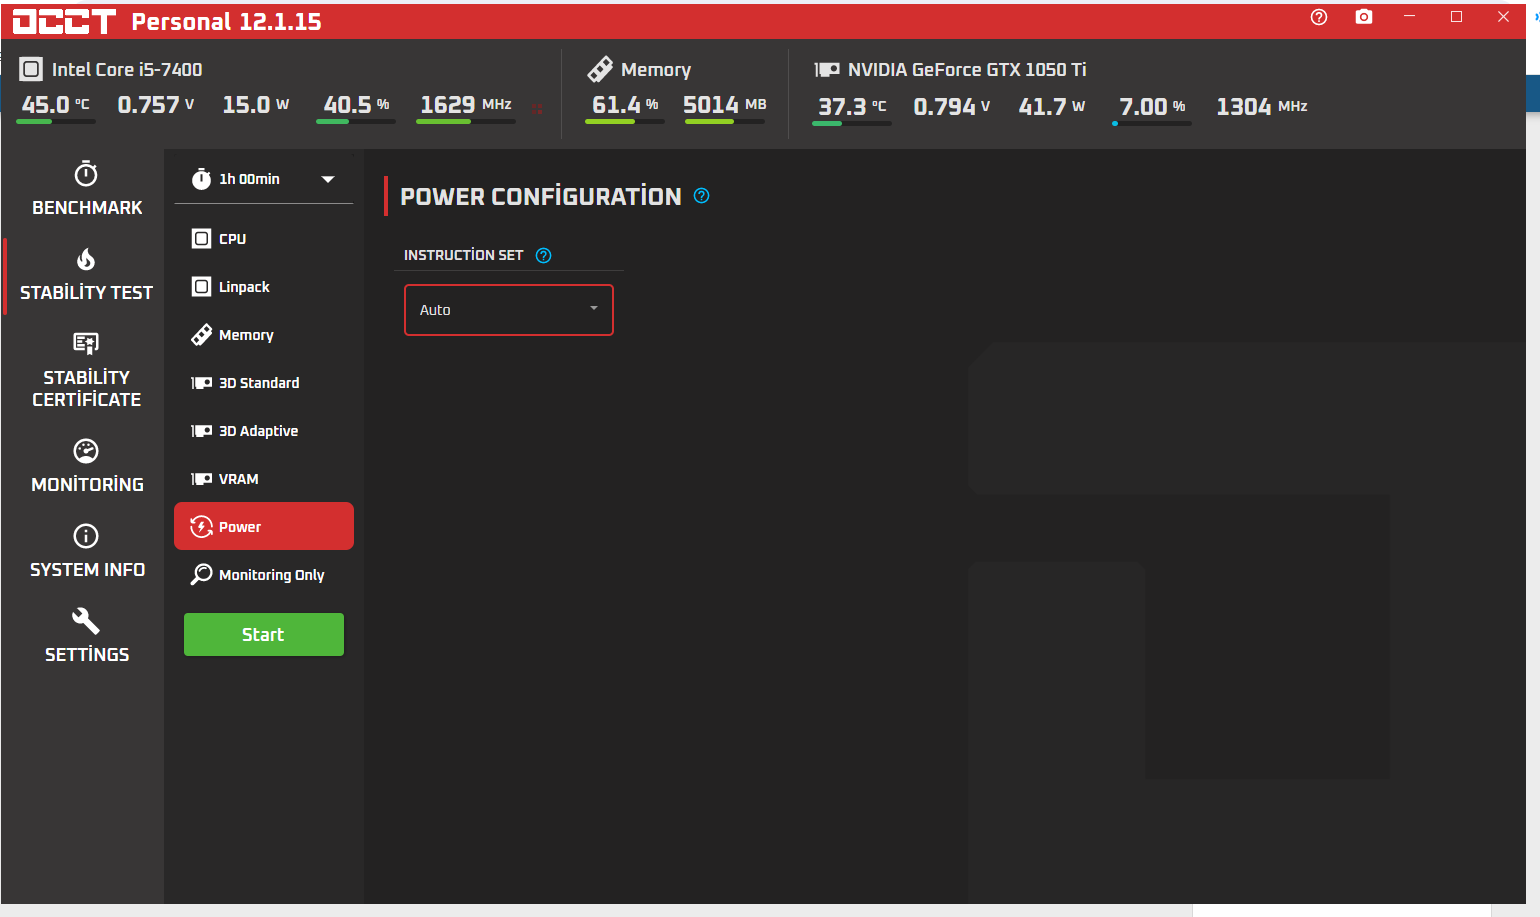Screen dimensions: 1540x917
Task: Click the Instruction Set dropdown arrow
Action: (594, 308)
